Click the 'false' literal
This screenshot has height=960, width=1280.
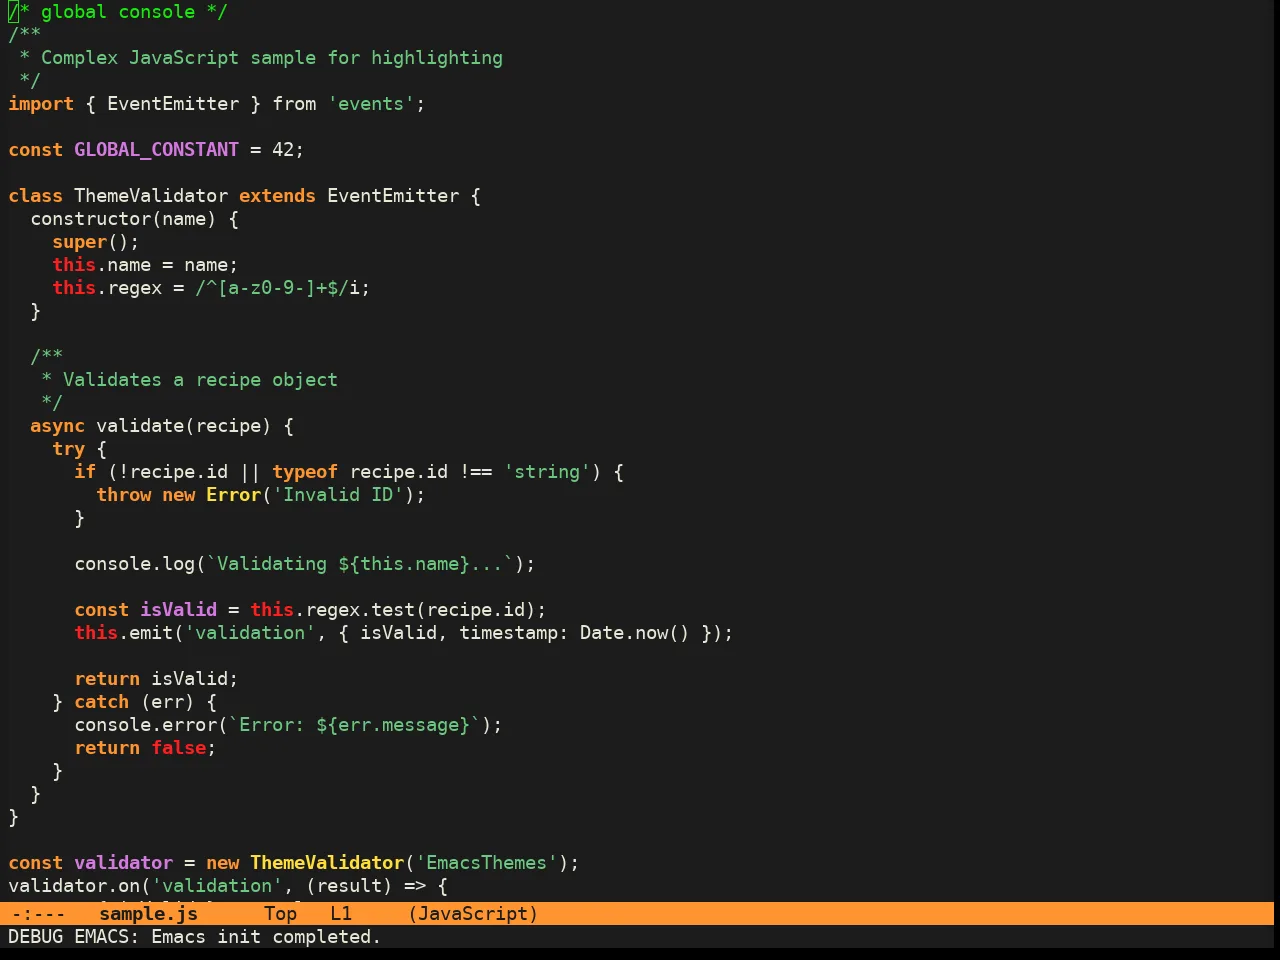click(179, 748)
